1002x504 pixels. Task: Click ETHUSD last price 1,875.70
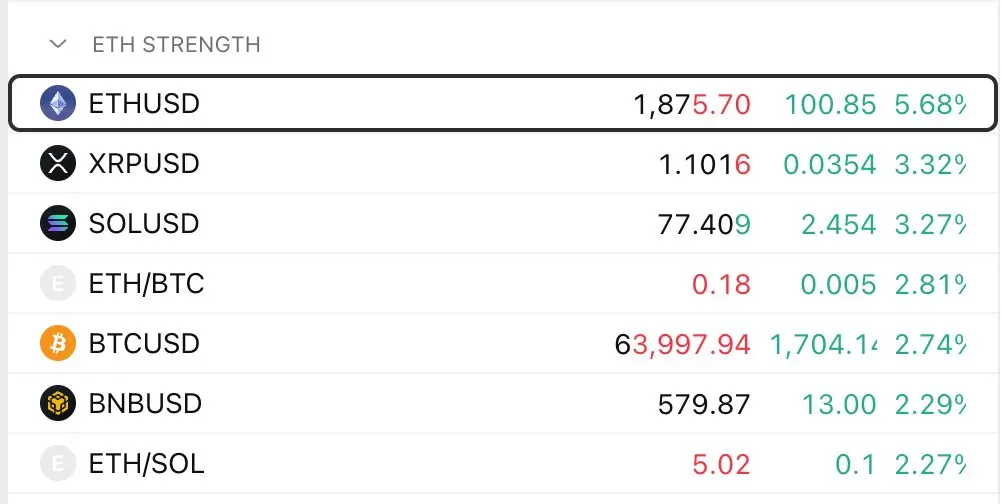(691, 104)
